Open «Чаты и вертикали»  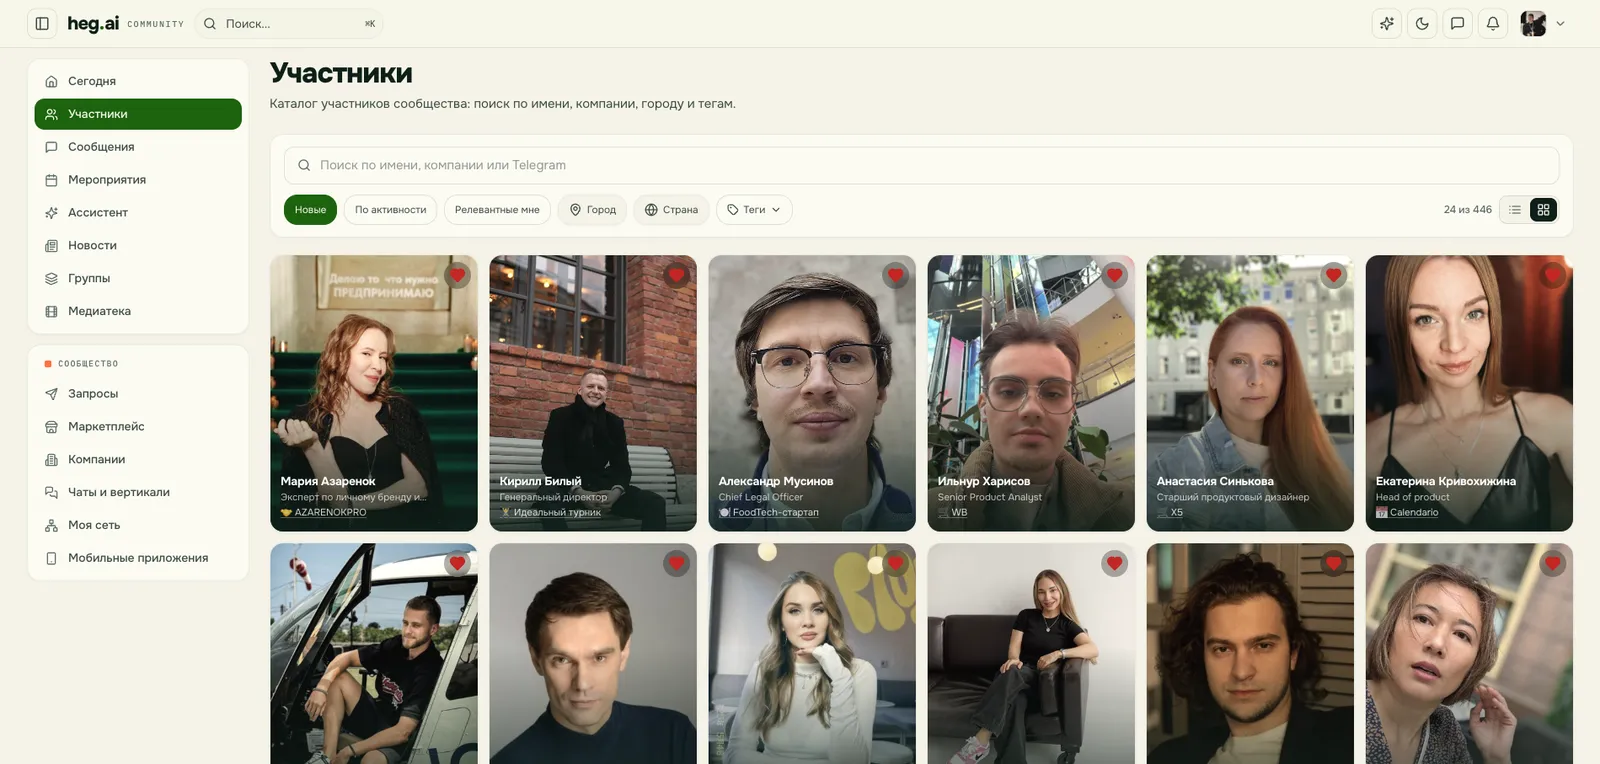click(138, 493)
